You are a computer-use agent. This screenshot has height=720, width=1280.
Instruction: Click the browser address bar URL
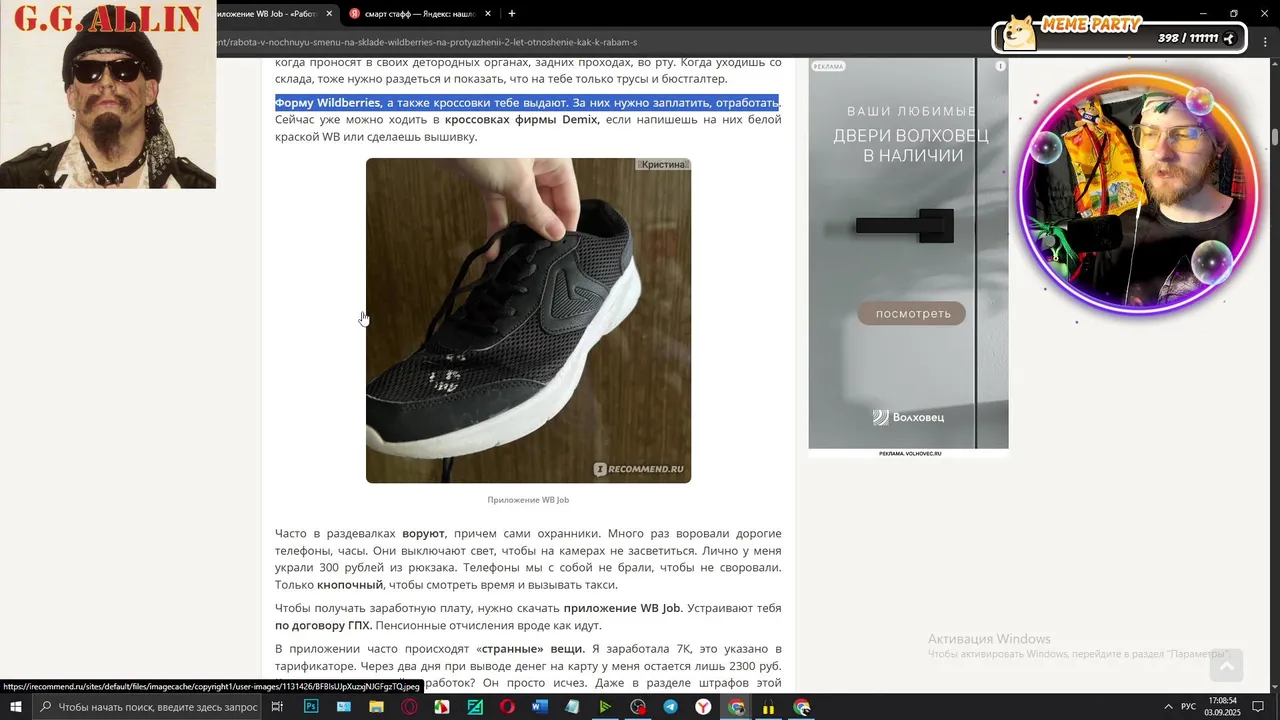point(427,42)
